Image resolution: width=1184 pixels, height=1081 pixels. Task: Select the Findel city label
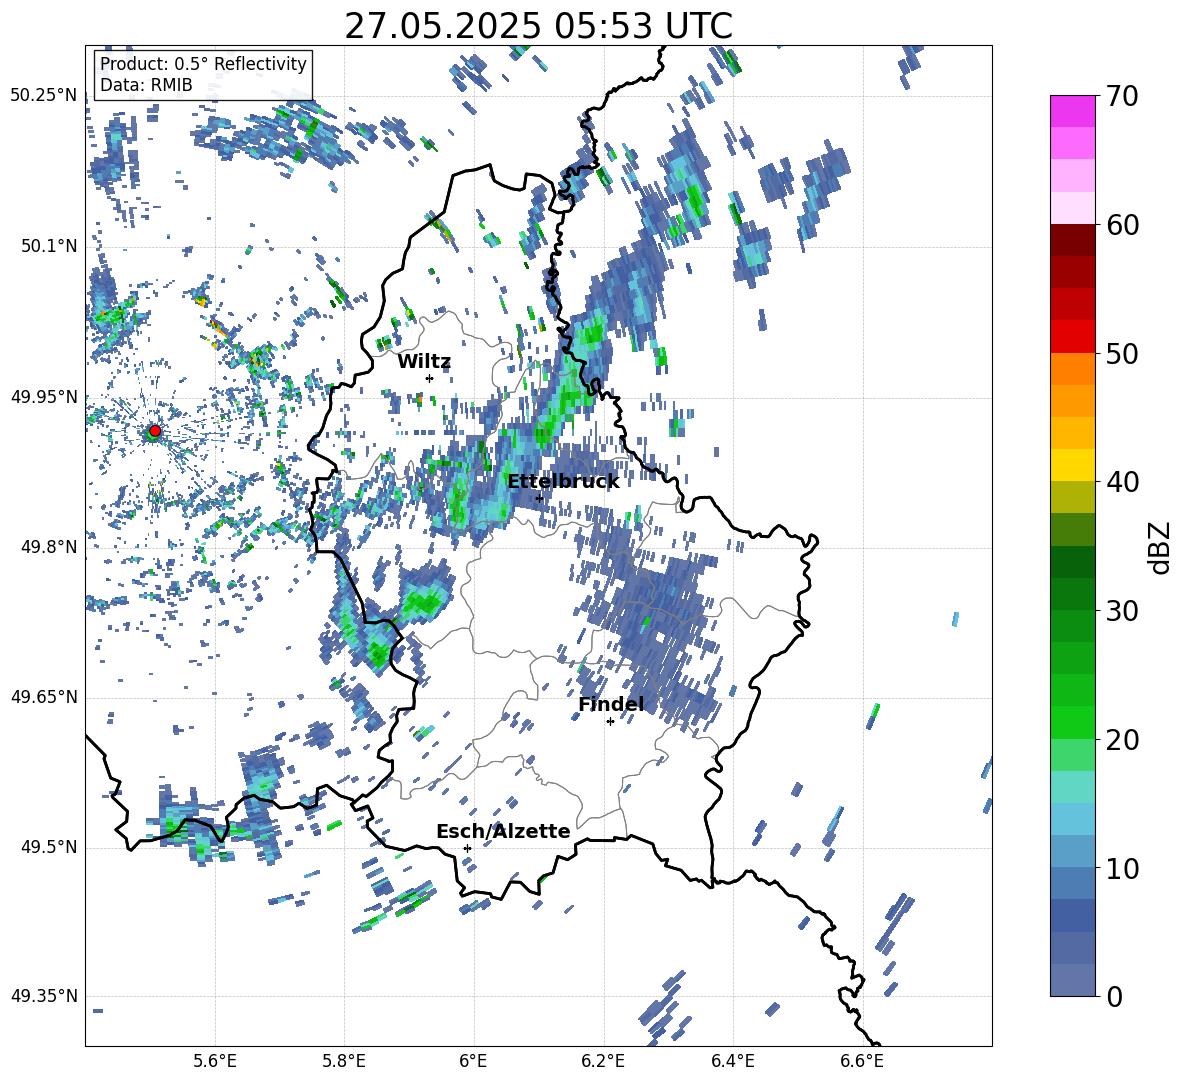pos(611,704)
